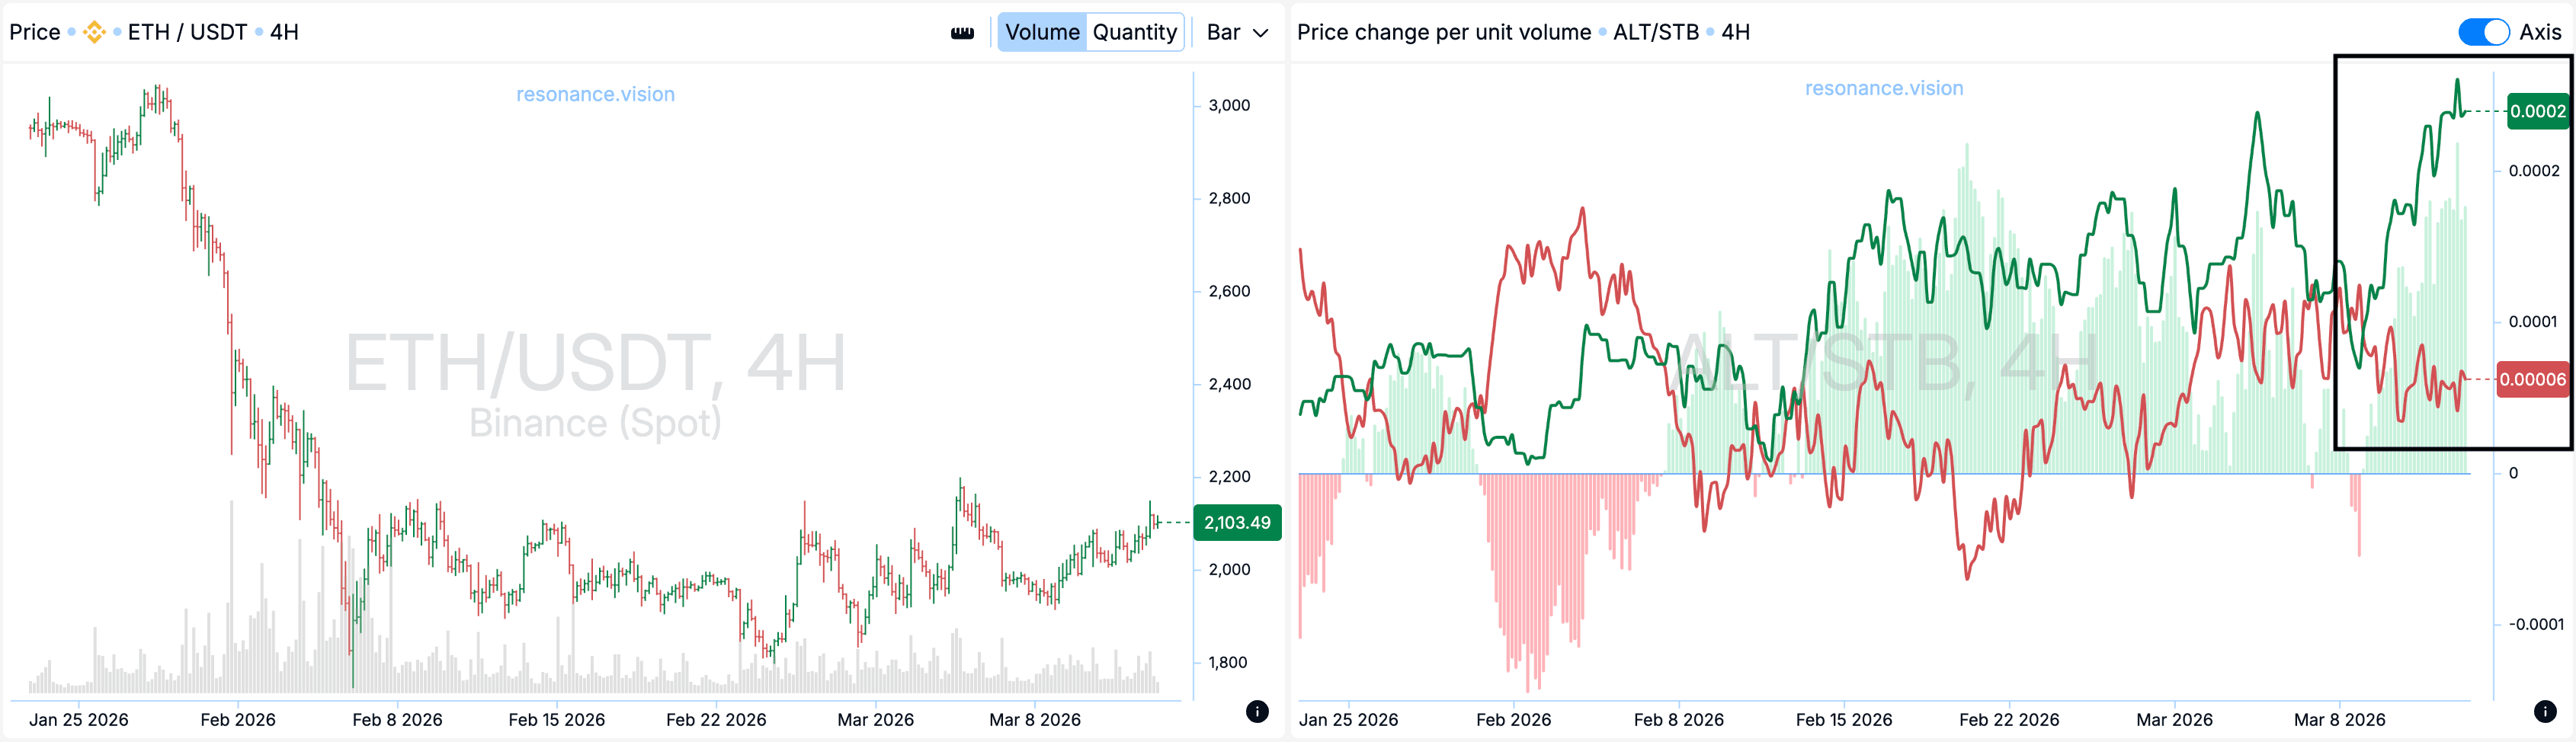Click the ALT/STB label in right chart
Screen dimensions: 2576x742
(1655, 32)
